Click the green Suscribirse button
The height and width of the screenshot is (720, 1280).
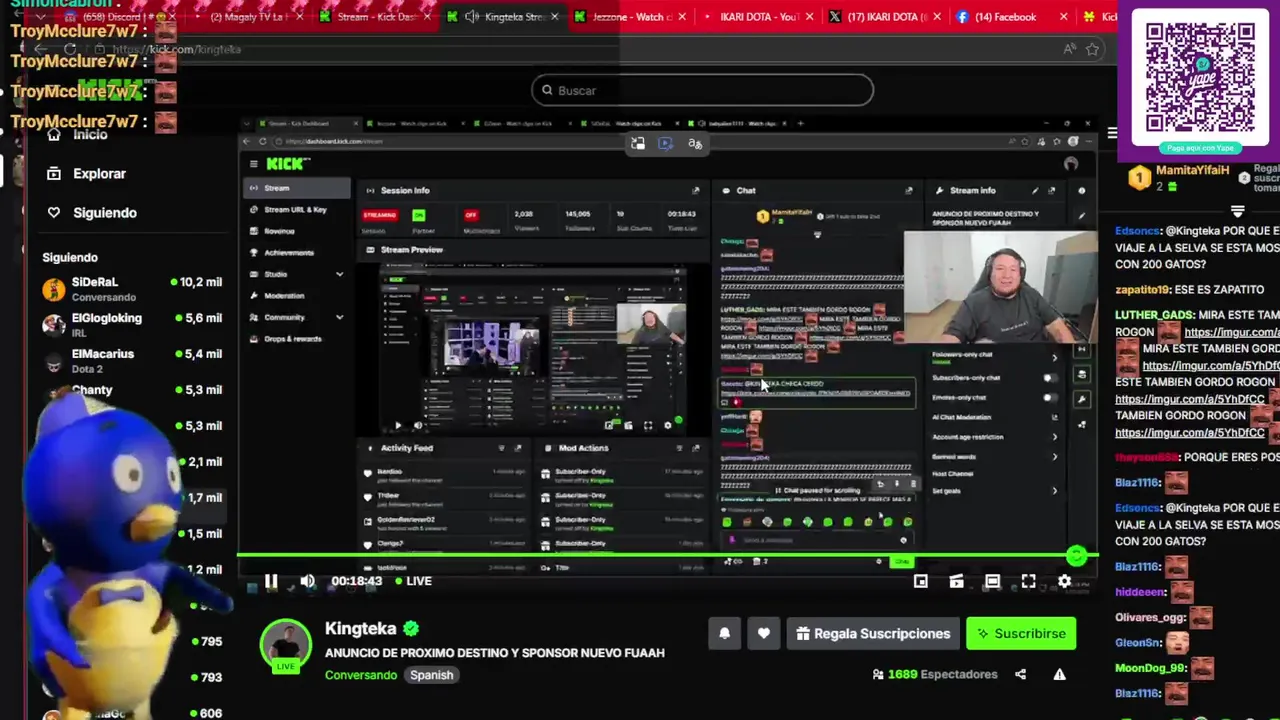pos(1021,633)
